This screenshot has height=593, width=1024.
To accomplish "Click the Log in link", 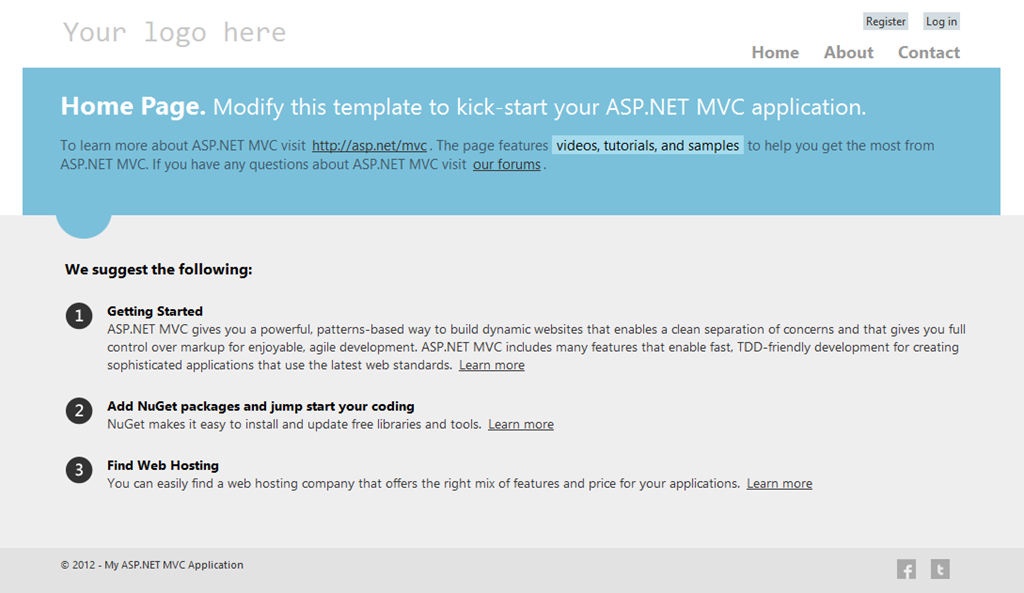I will pos(941,22).
